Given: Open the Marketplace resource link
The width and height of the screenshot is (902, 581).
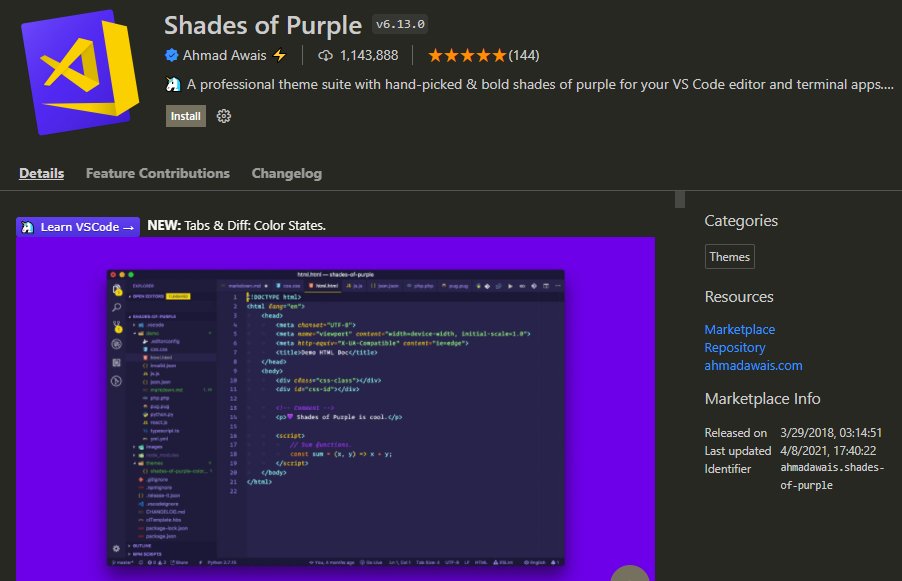Looking at the screenshot, I should click(x=740, y=330).
